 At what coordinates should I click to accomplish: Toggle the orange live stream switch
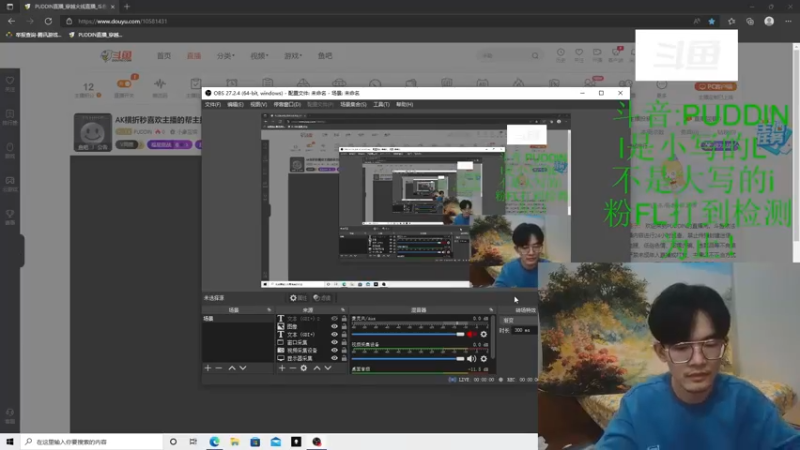[x=124, y=84]
